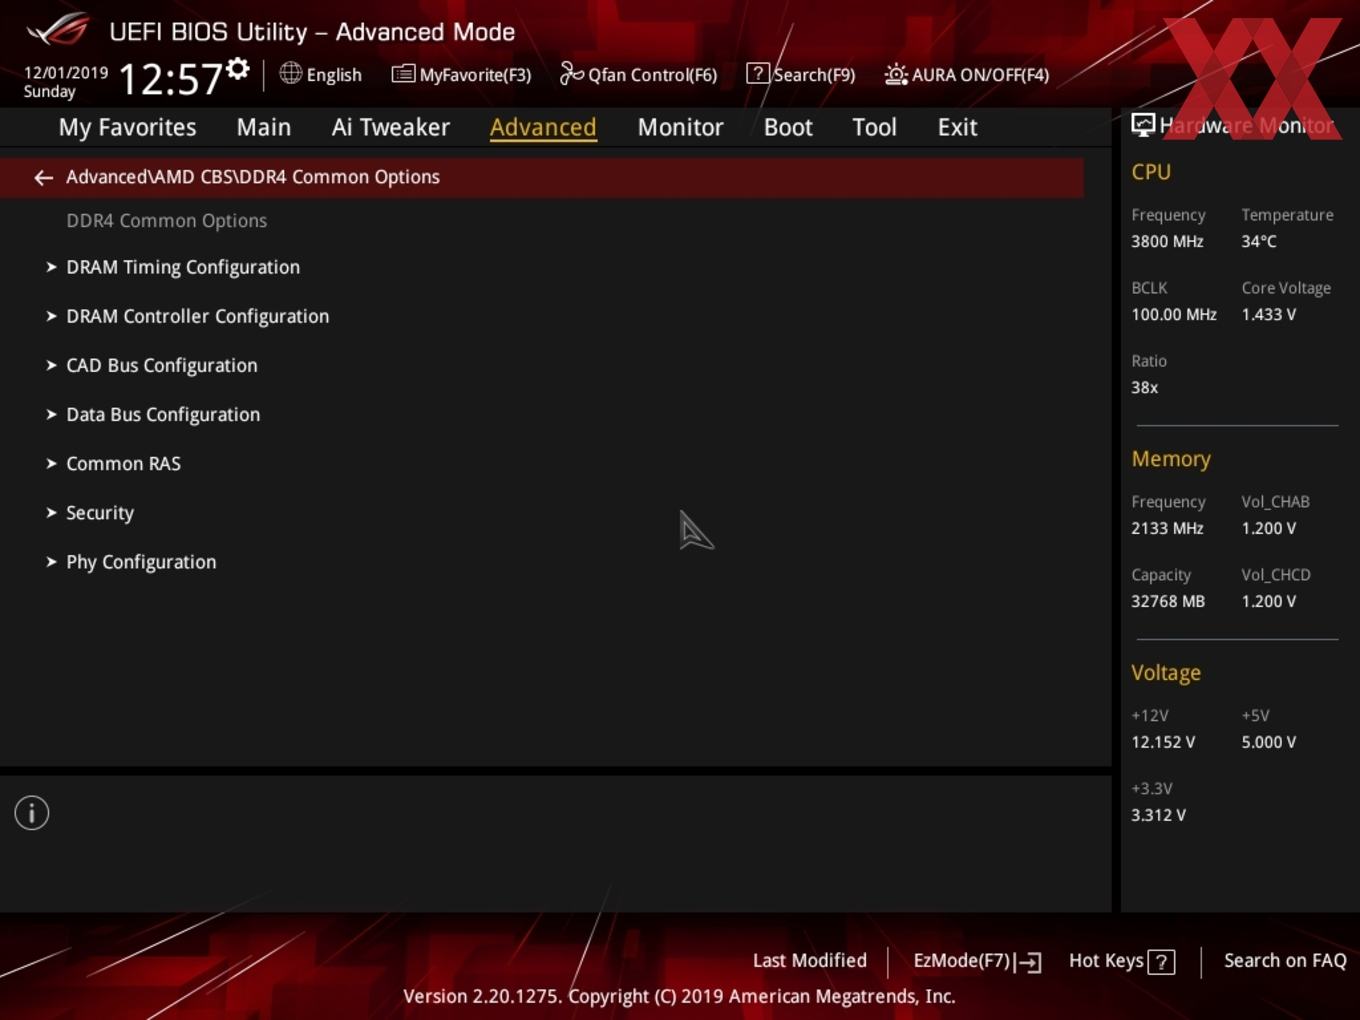
Task: Click BCLK value 100.00 MHz
Action: [1174, 314]
